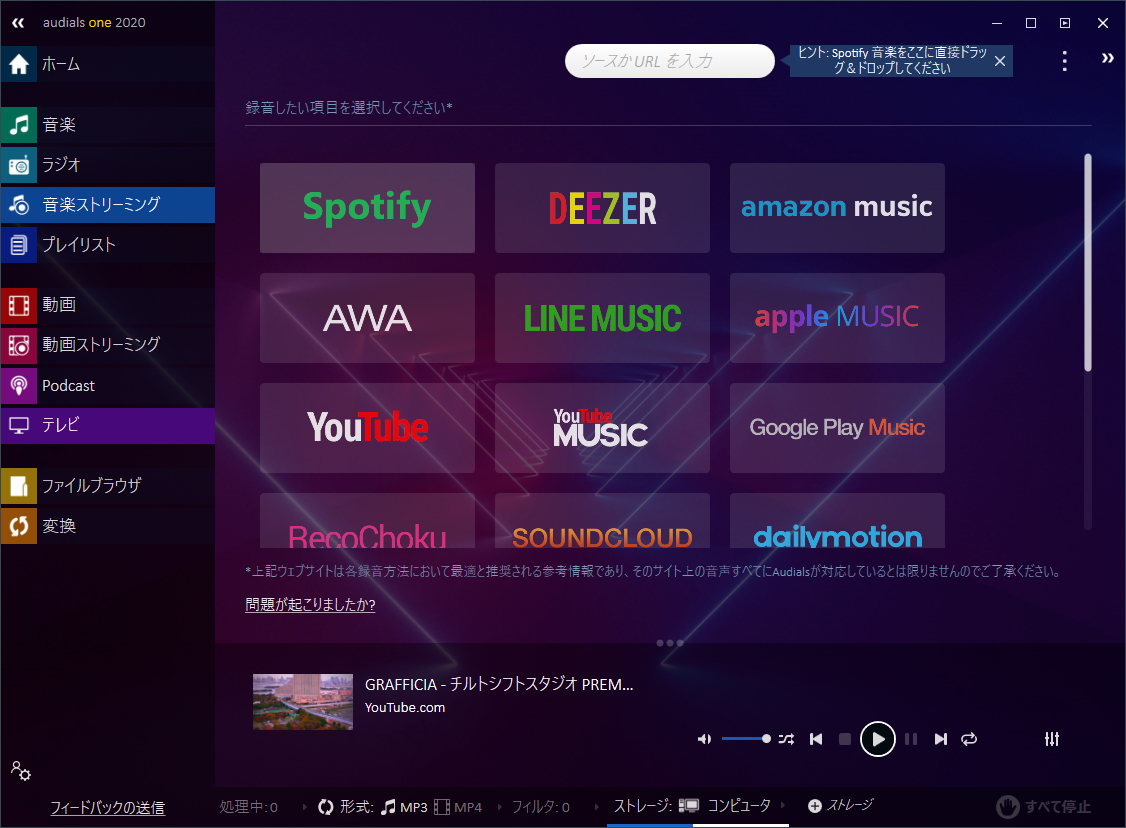Choose コンピュータ storage location
Screen dimensions: 1126x828
[x=725, y=806]
